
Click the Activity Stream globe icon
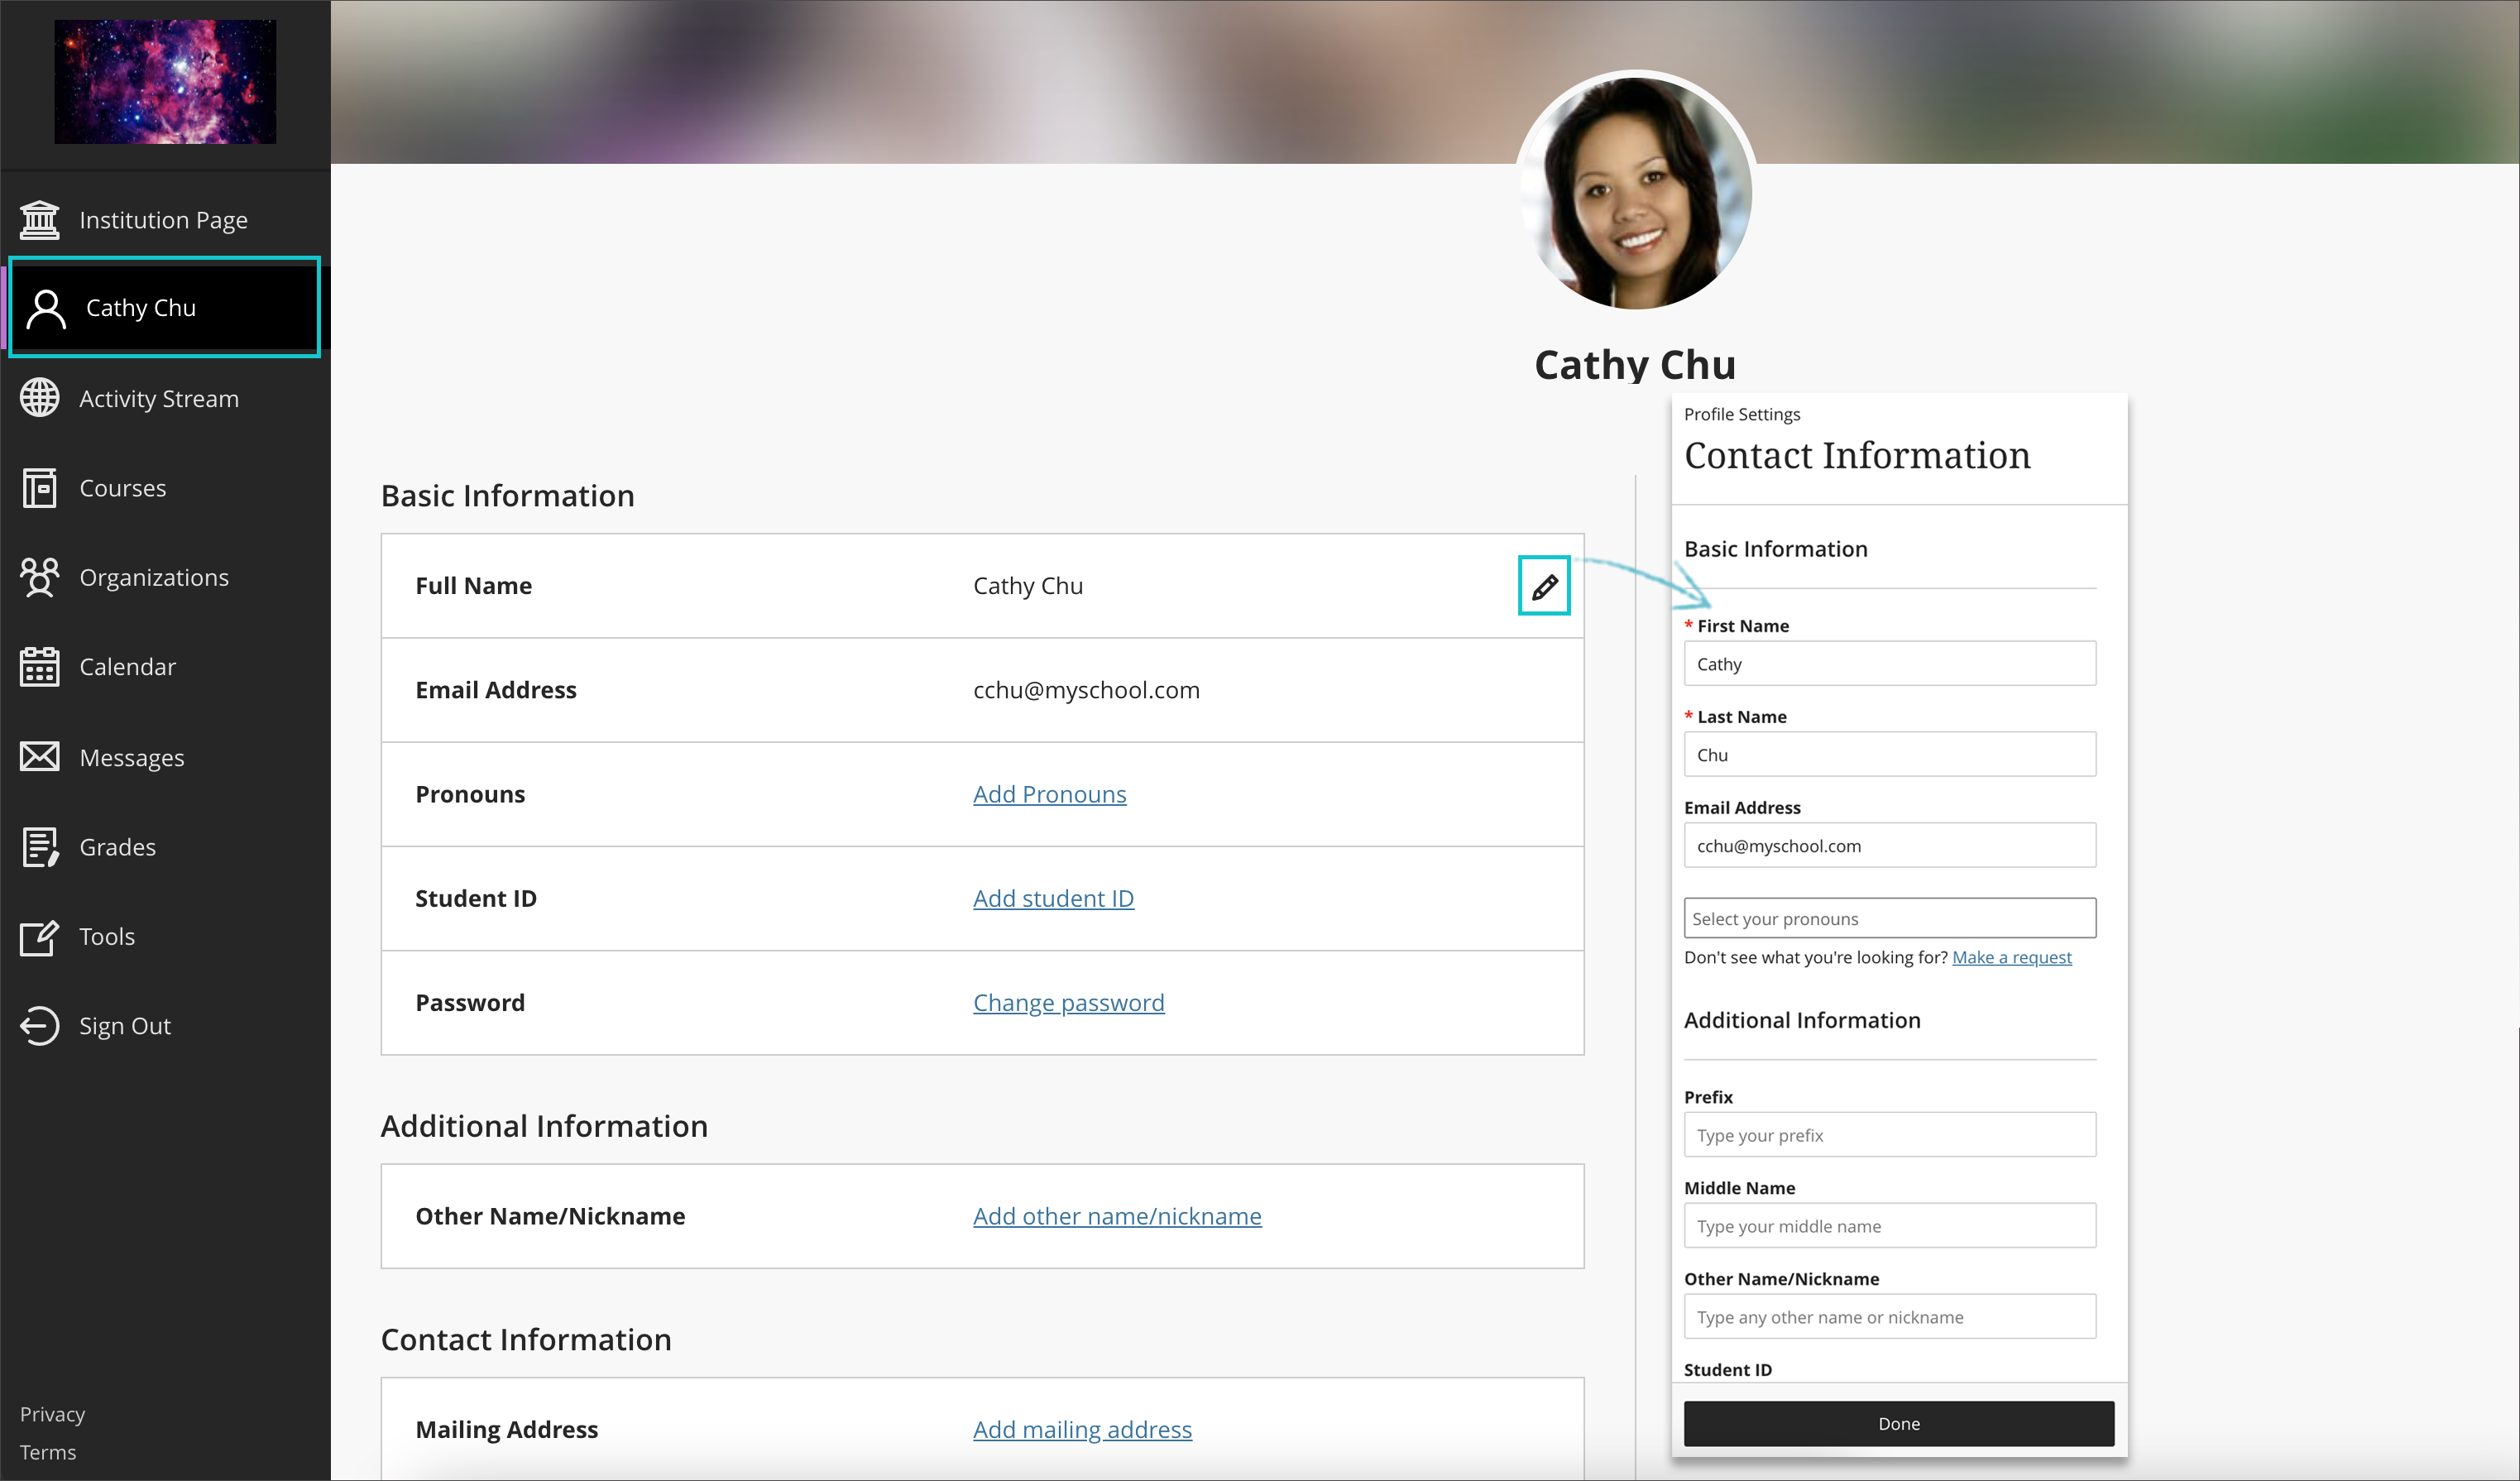[40, 398]
